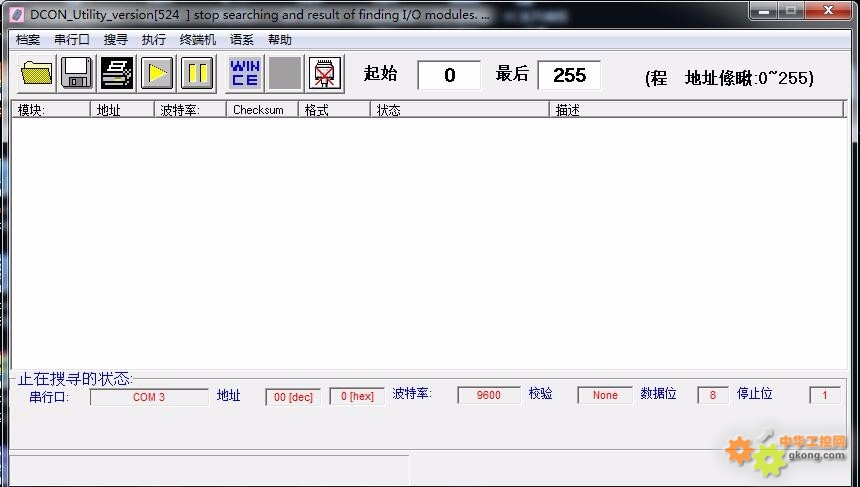Open the 语系 language menu
This screenshot has width=860, height=487.
coord(242,40)
